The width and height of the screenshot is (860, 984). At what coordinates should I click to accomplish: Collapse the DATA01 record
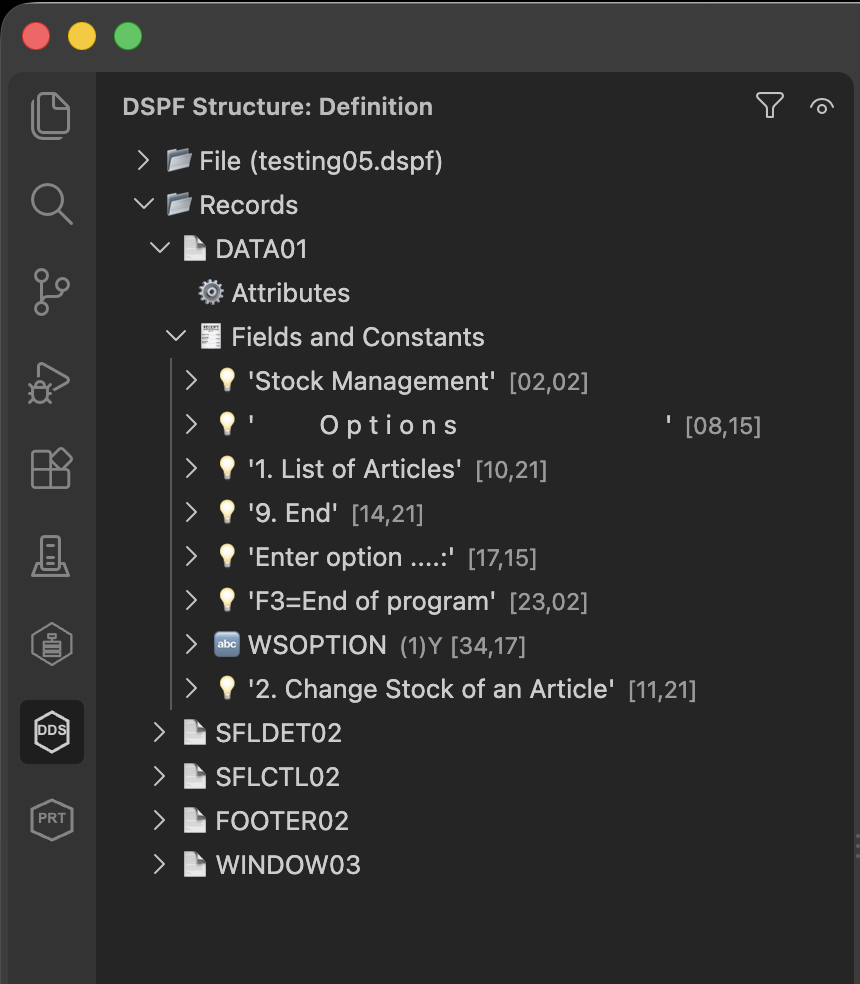(160, 249)
